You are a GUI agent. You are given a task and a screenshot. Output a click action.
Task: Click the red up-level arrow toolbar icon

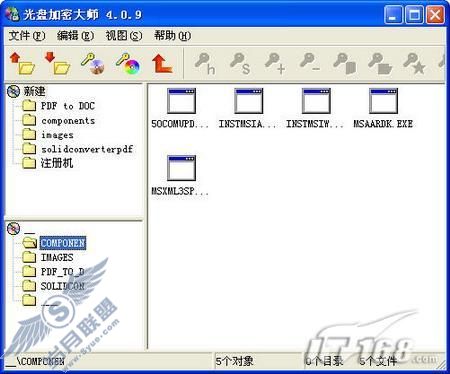tap(162, 63)
